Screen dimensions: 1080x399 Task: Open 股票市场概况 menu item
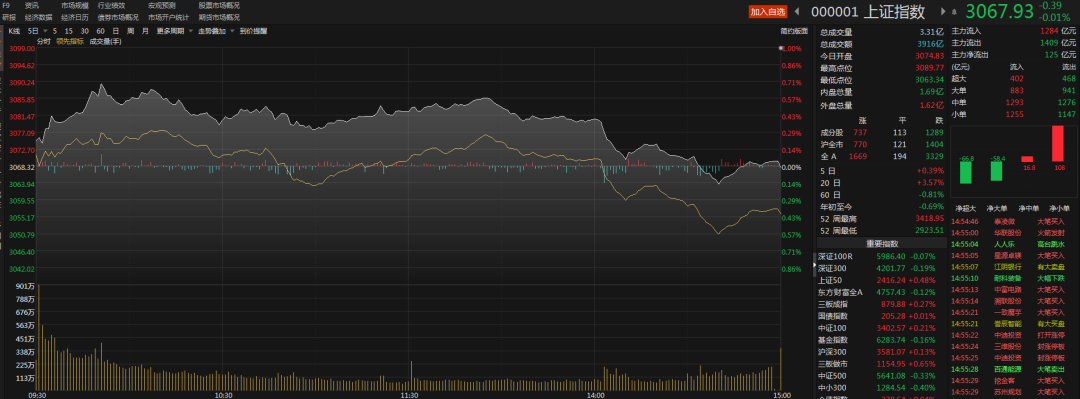[219, 6]
